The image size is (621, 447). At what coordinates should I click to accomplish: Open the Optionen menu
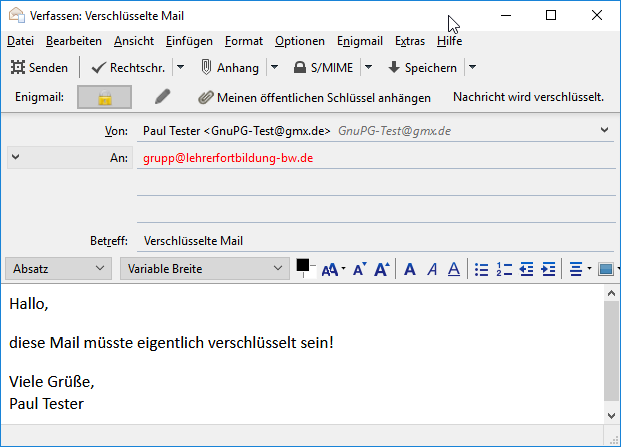[x=300, y=41]
